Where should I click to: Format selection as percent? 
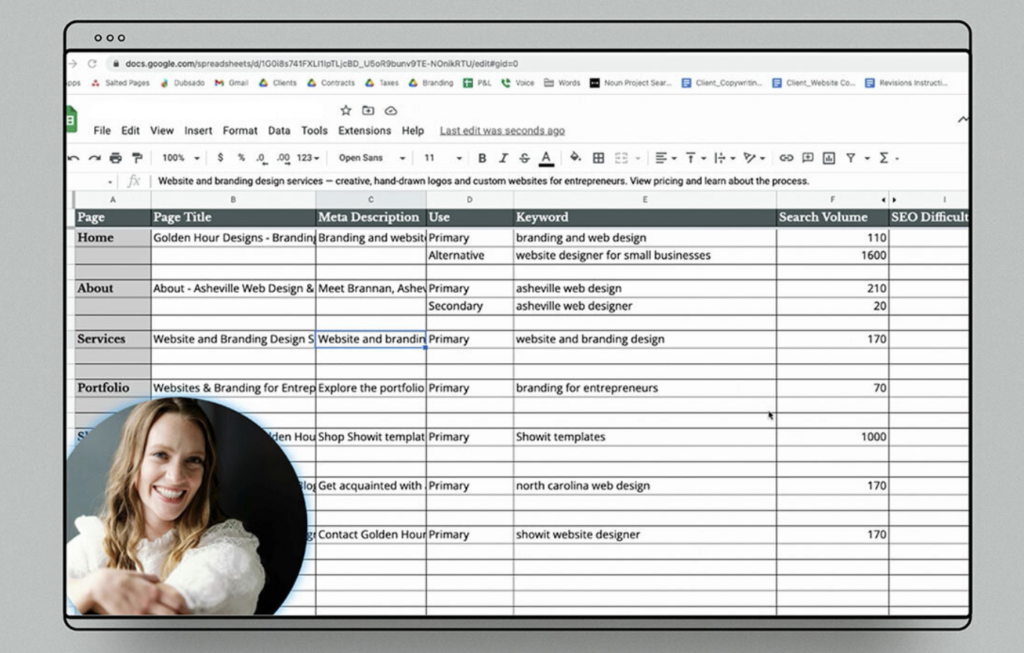pos(241,158)
